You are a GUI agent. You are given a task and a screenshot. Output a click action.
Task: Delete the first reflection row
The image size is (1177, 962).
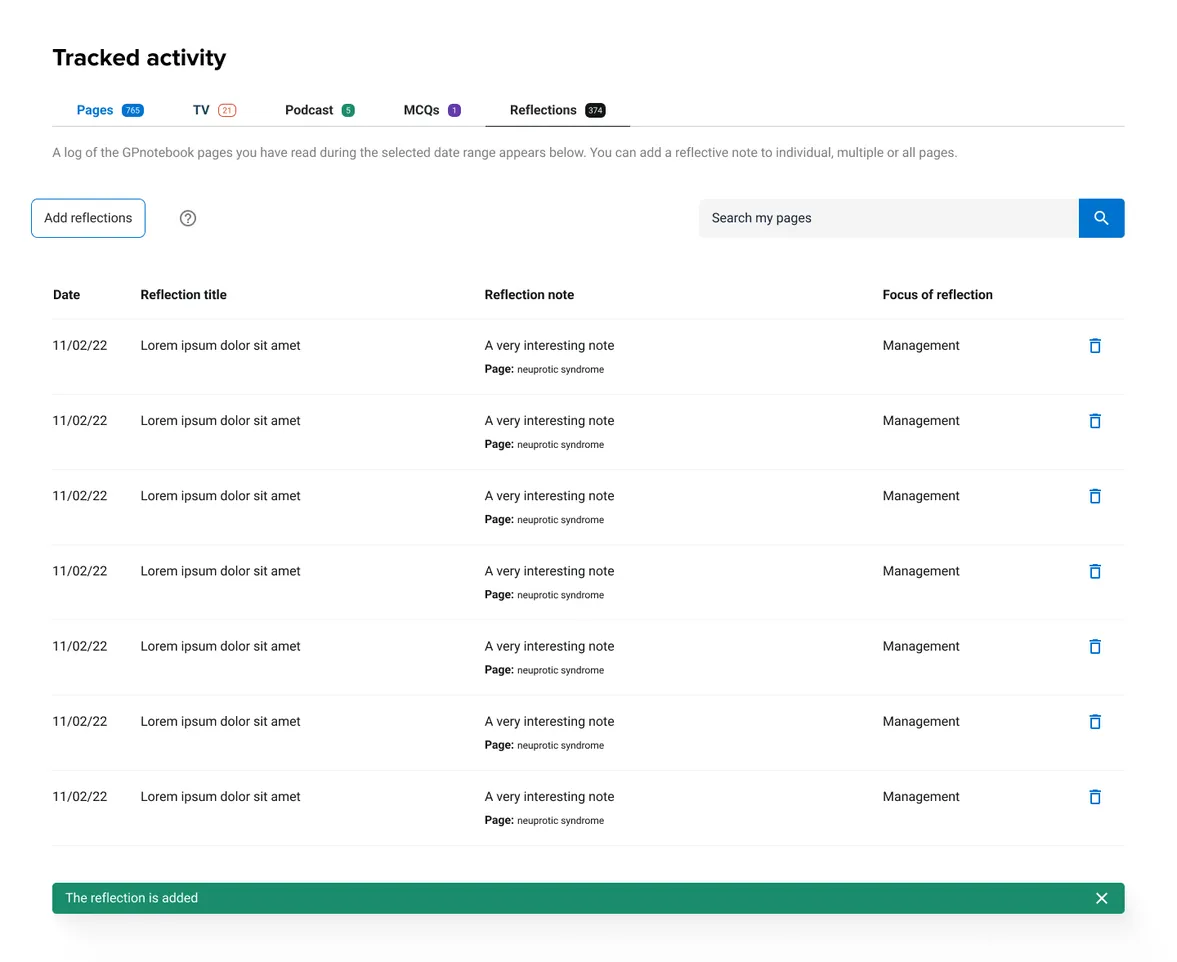(x=1095, y=346)
